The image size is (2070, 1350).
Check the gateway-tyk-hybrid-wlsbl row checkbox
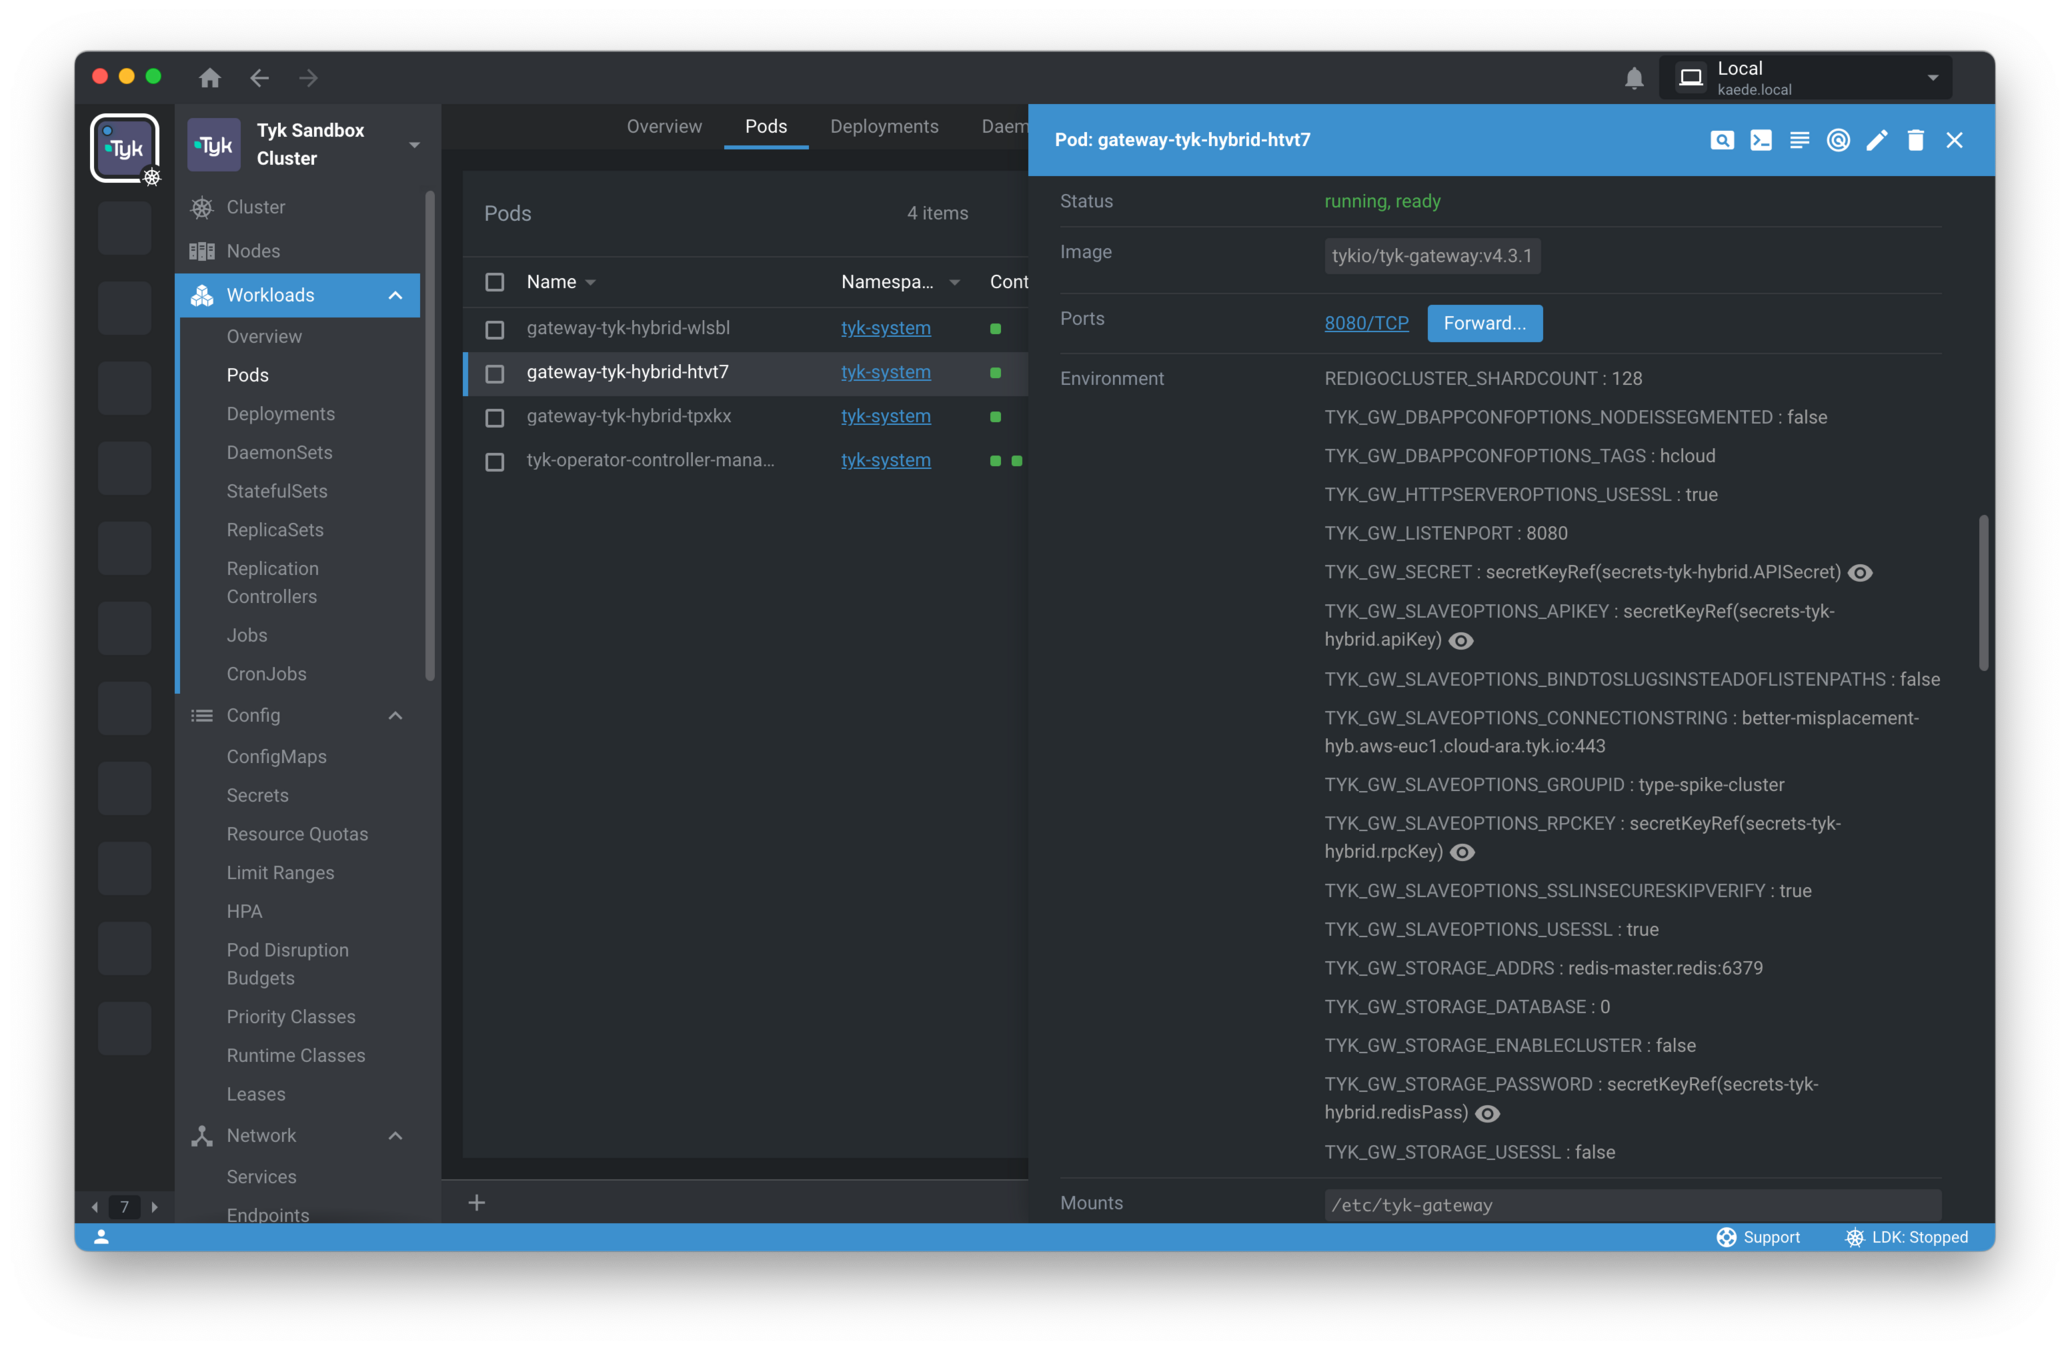point(495,329)
